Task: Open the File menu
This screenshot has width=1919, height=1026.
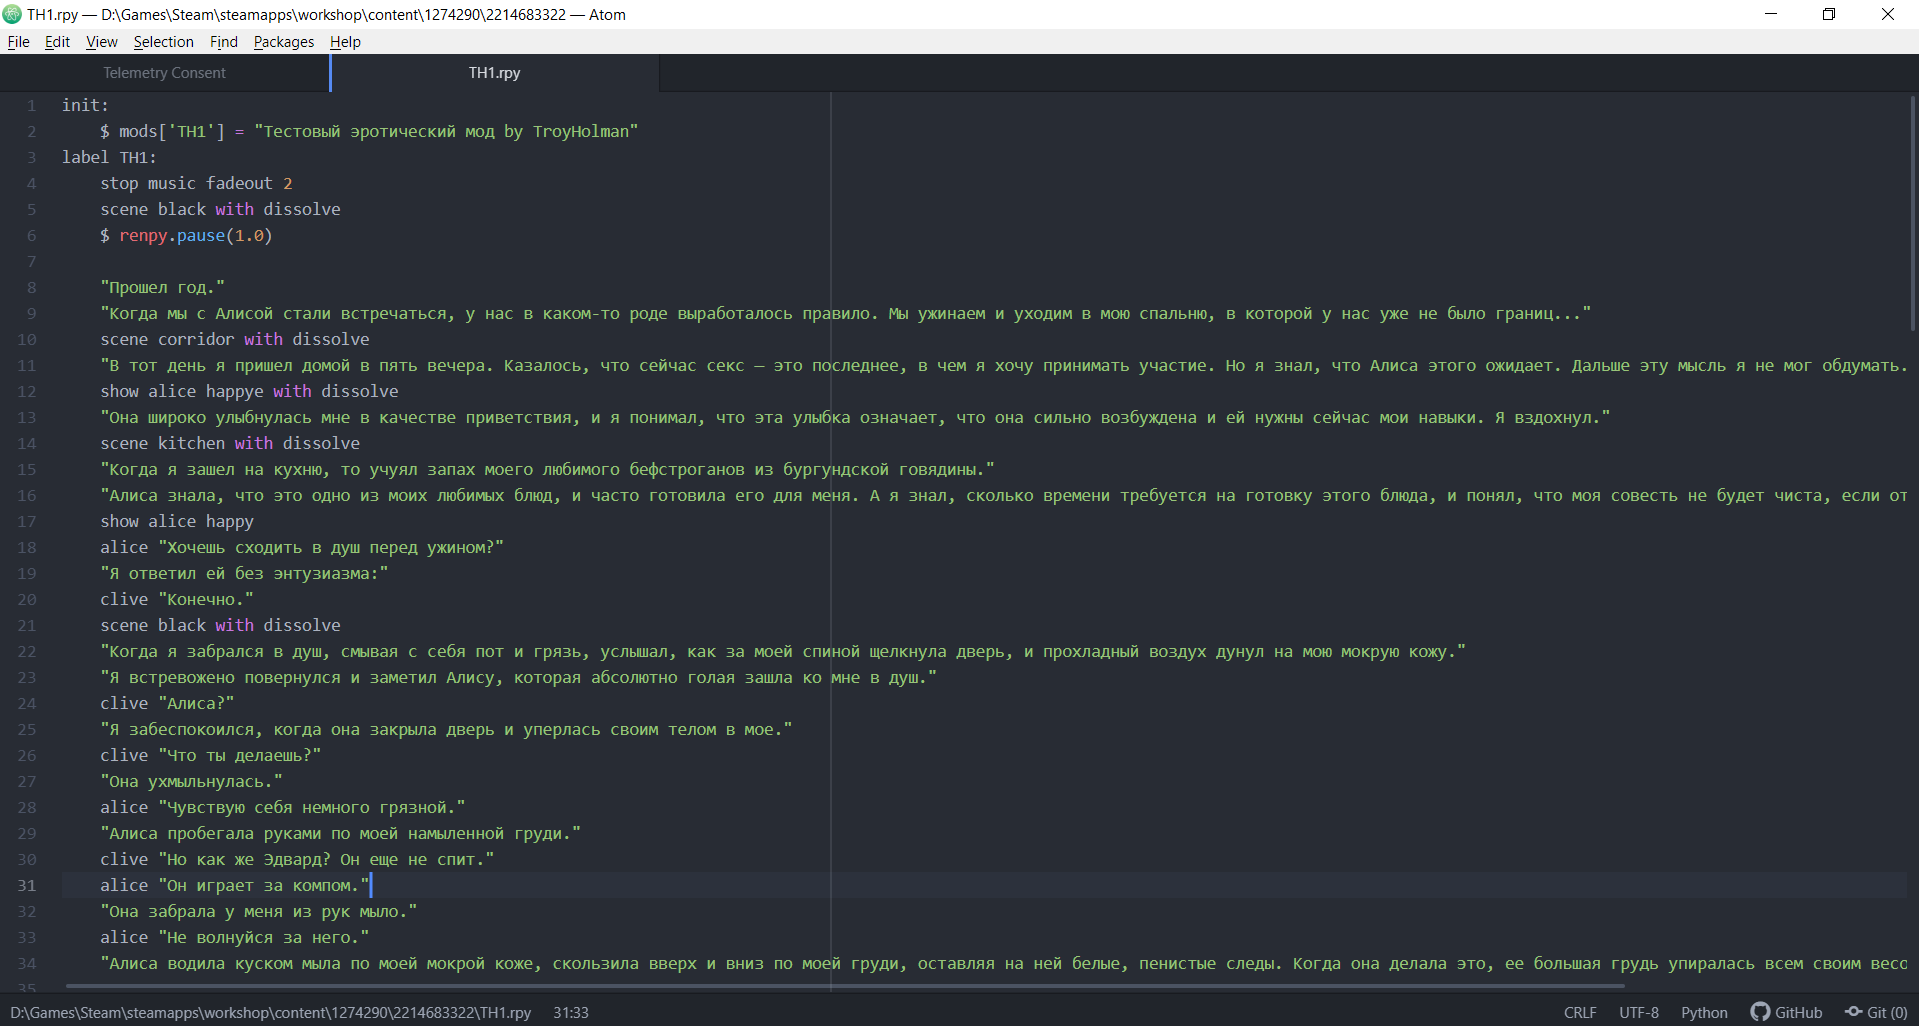Action: (x=18, y=42)
